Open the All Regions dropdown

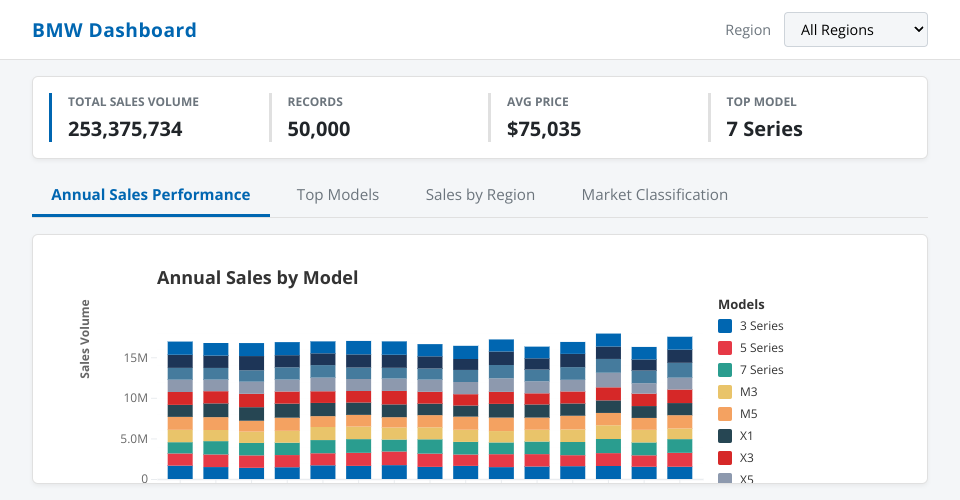(855, 30)
